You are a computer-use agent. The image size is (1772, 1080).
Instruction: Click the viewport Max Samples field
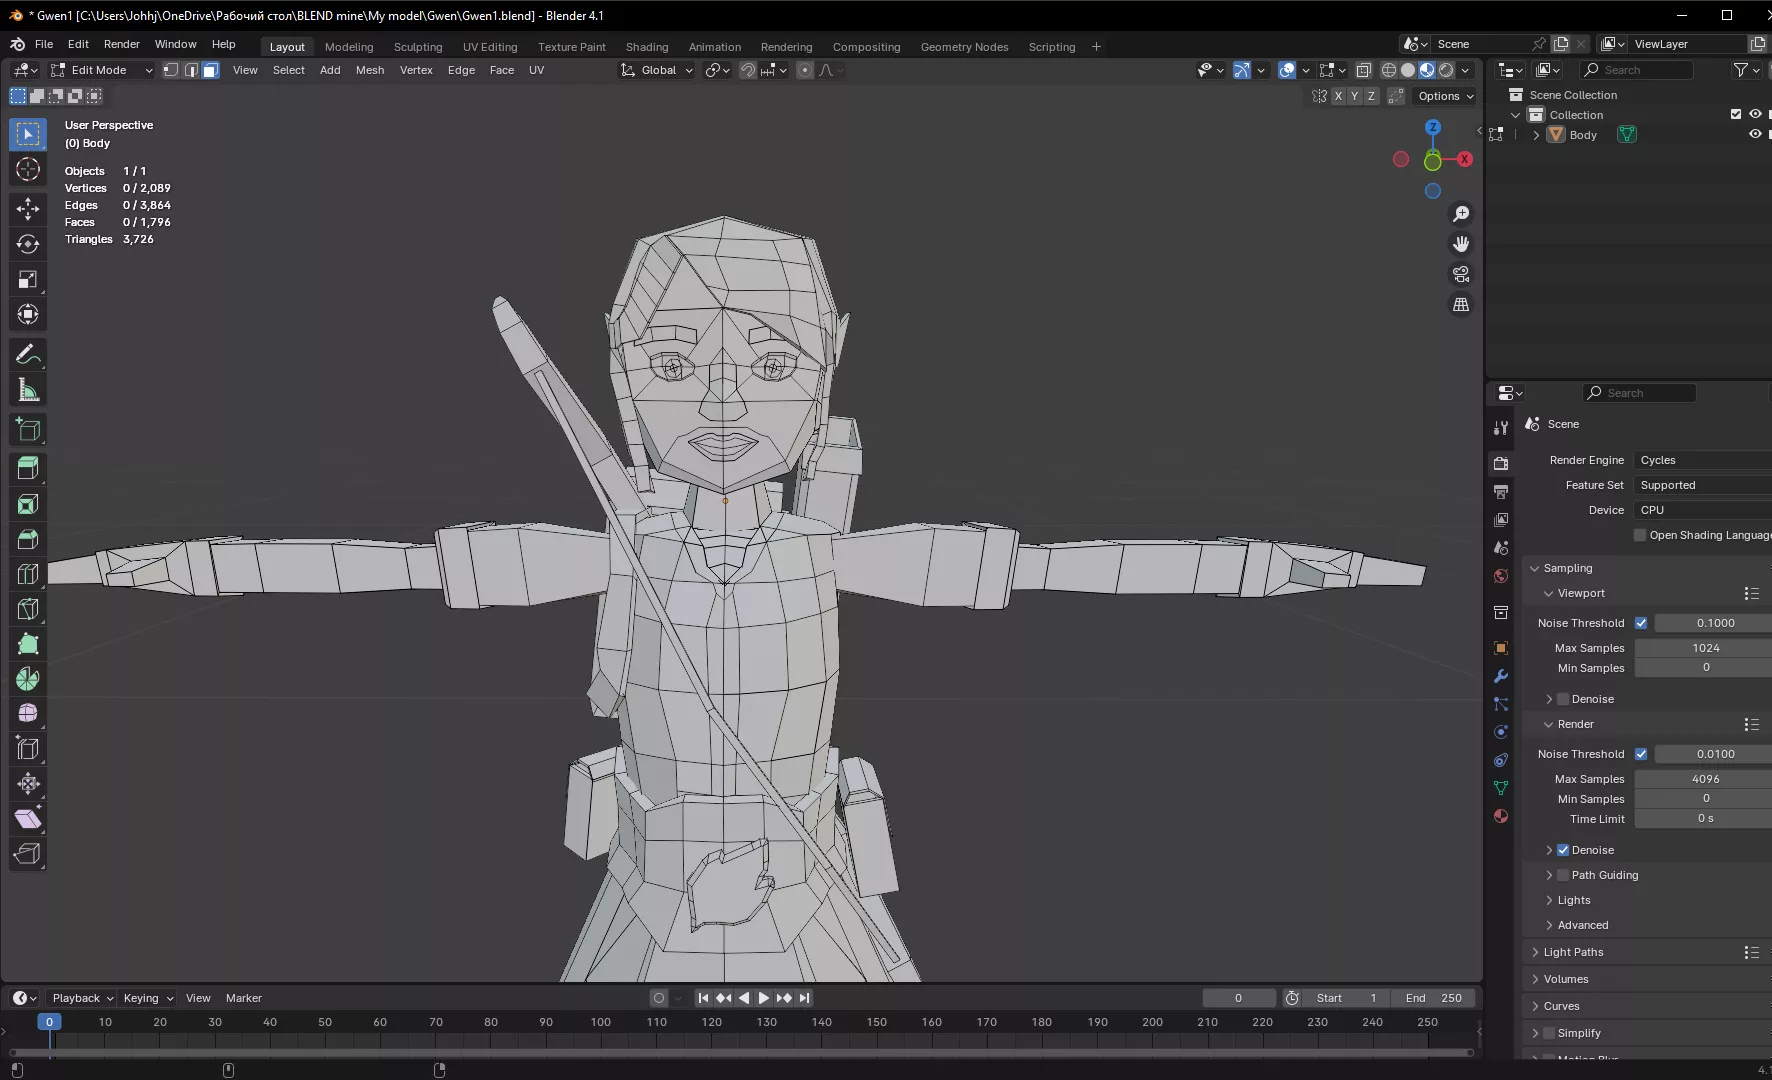pos(1705,648)
